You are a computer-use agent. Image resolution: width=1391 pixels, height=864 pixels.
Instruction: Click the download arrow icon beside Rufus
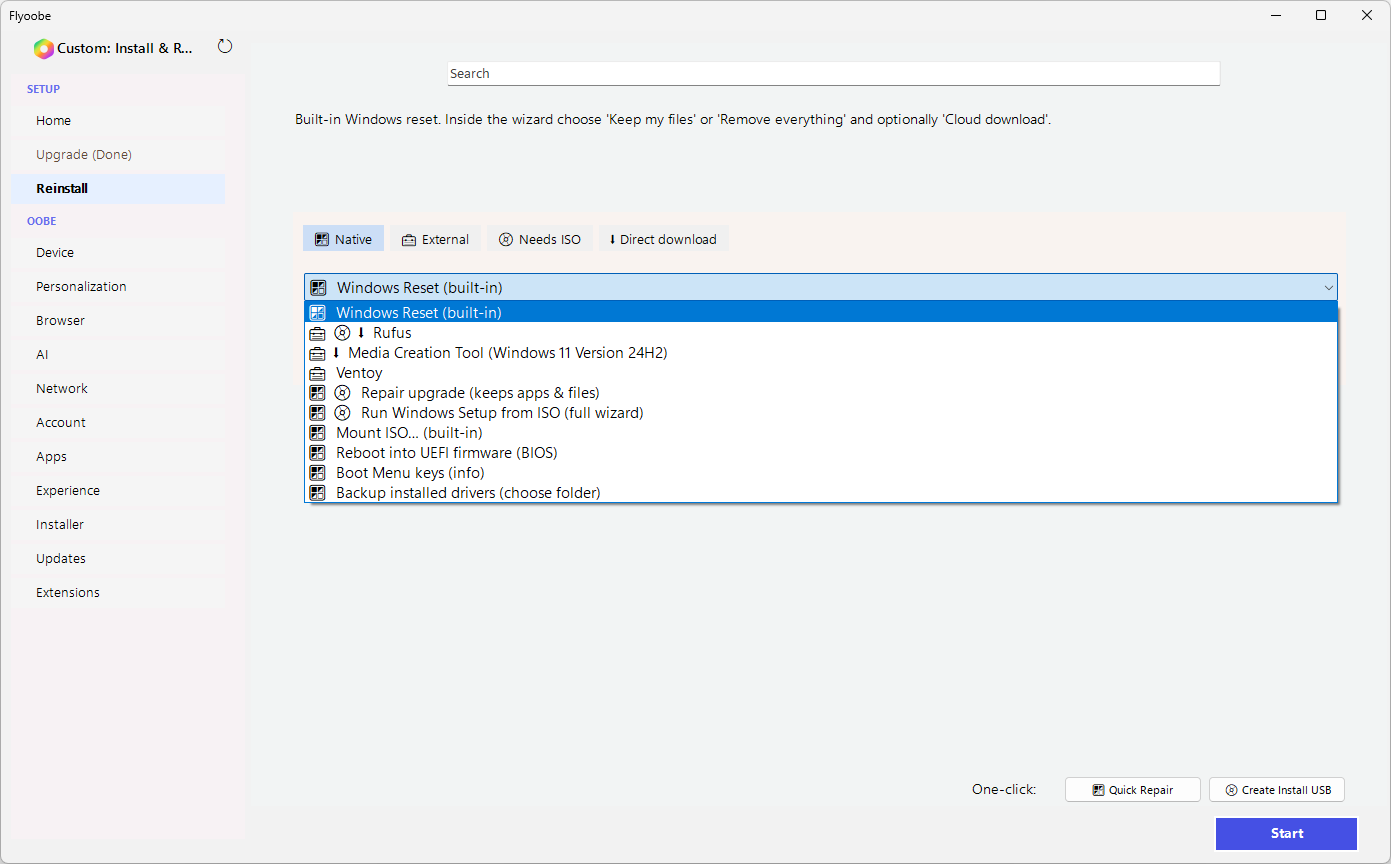(361, 333)
